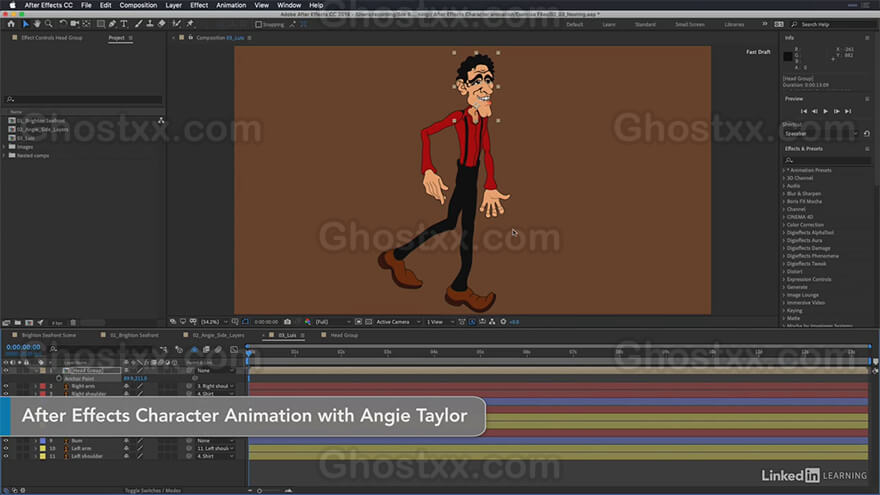Click the Show Channel color icon

pos(308,322)
